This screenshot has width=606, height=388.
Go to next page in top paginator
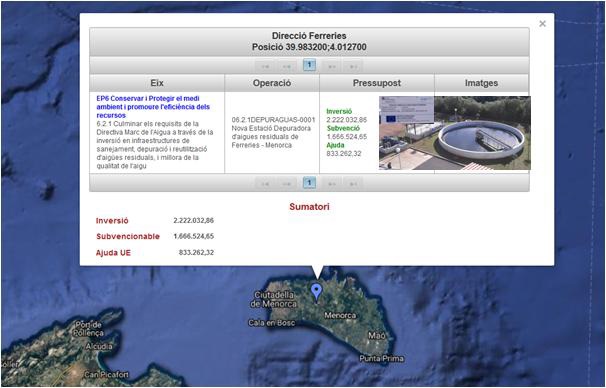point(332,66)
